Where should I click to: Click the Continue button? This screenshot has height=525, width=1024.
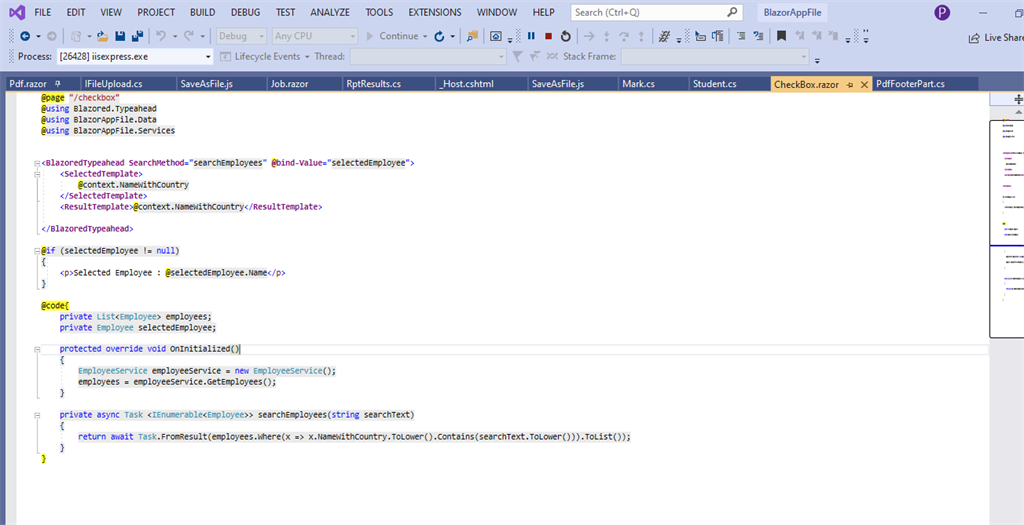pyautogui.click(x=399, y=36)
